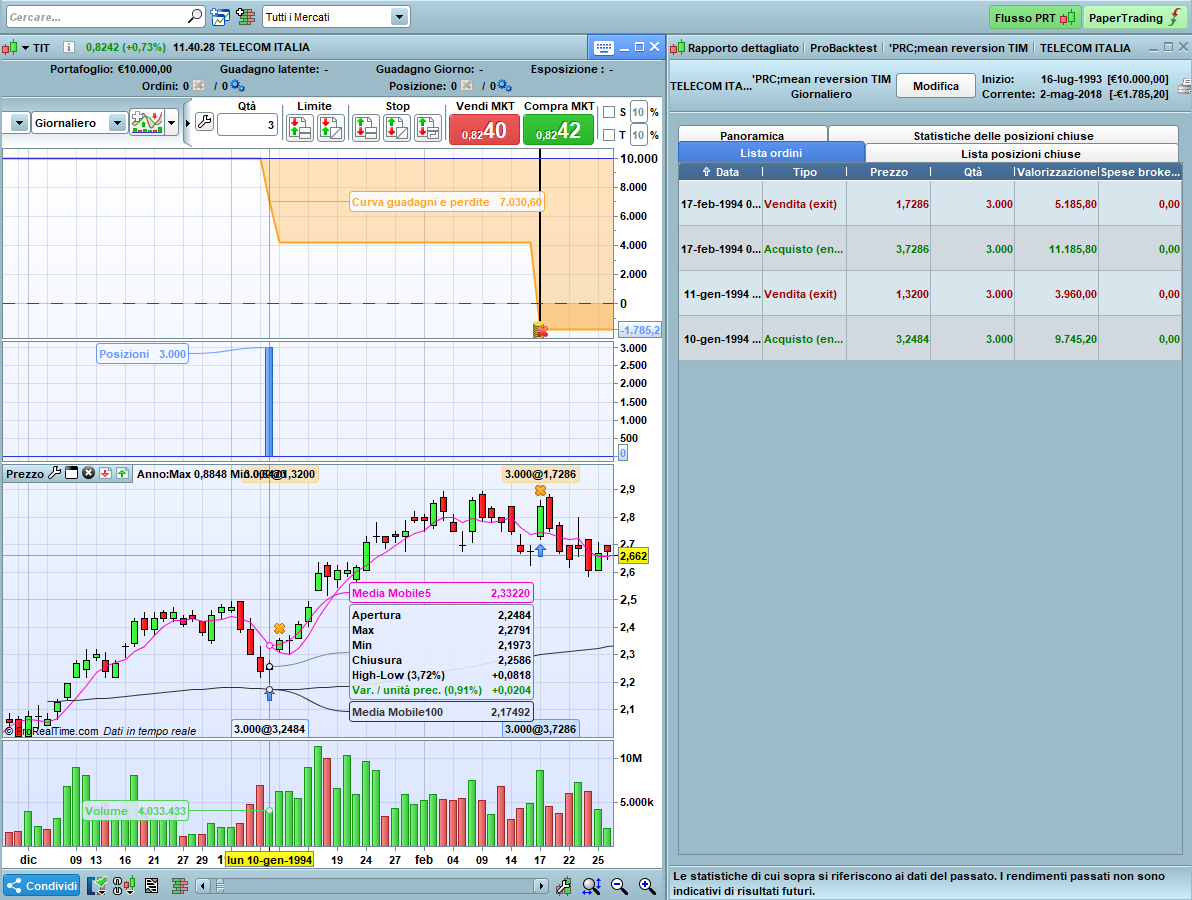1192x900 pixels.
Task: Close all positions X icon
Action: 467,86
